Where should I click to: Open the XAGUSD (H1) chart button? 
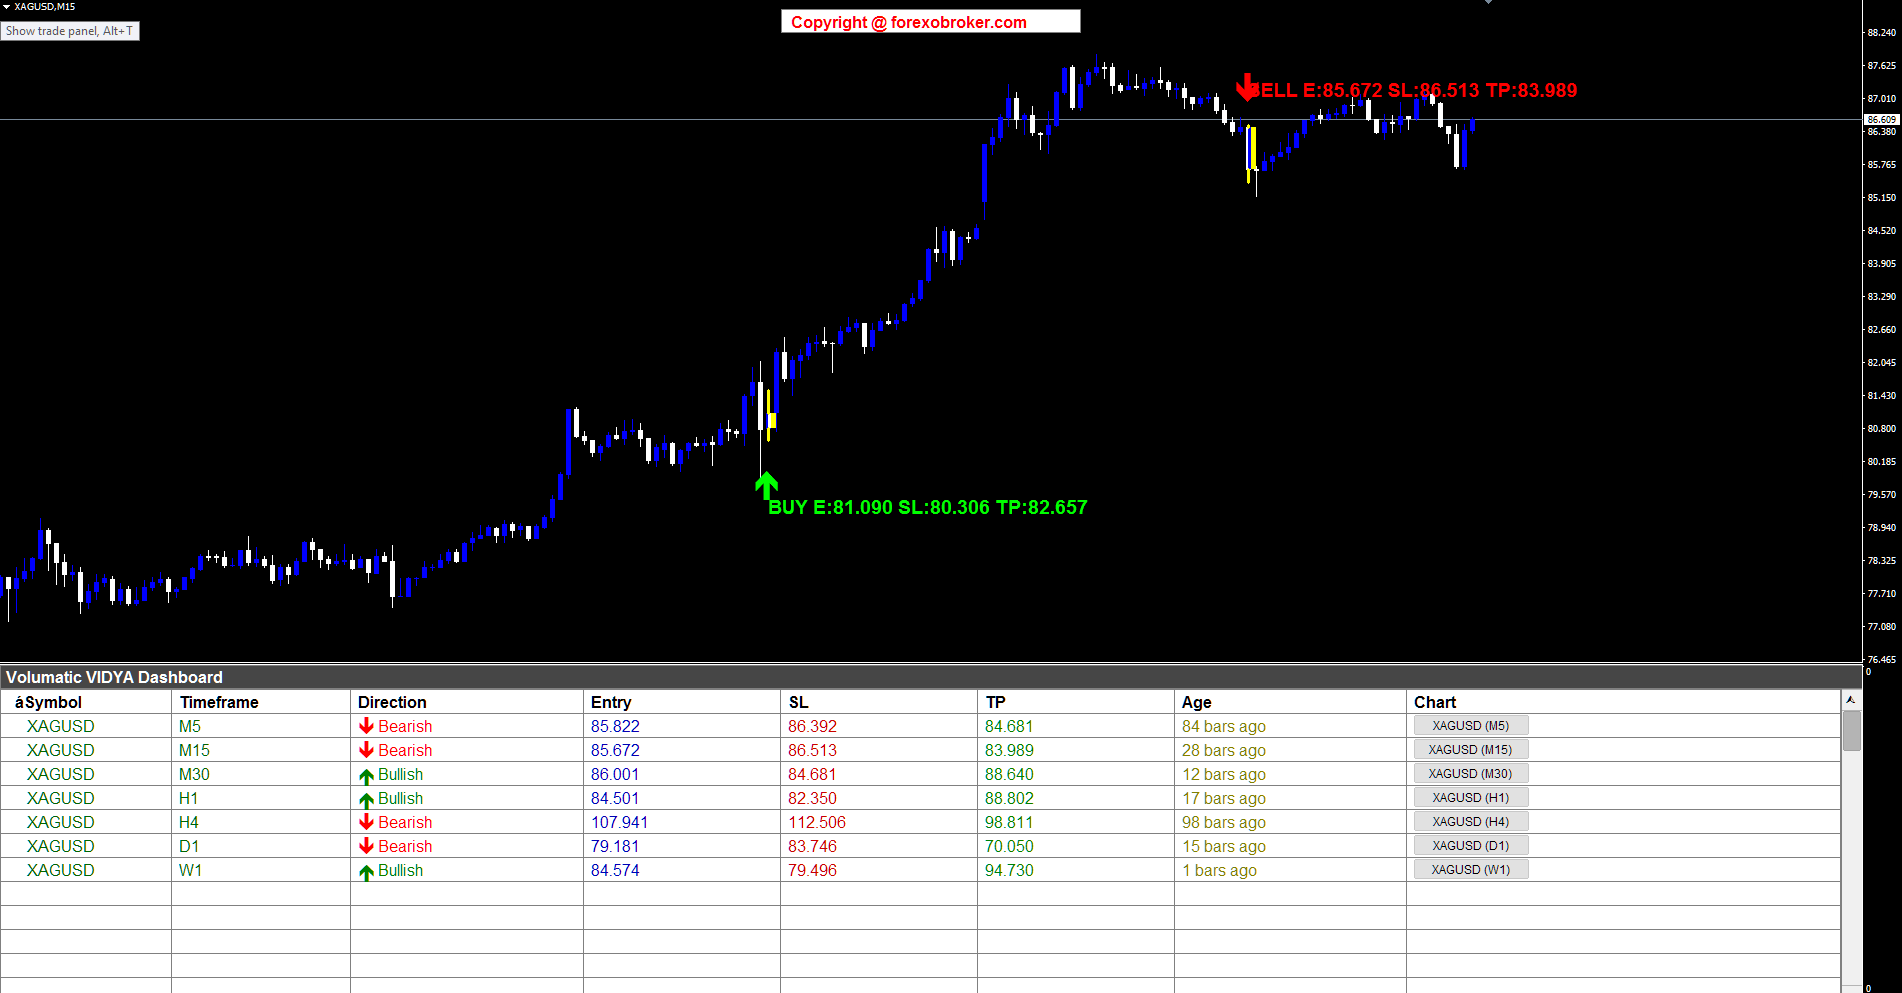(x=1471, y=798)
